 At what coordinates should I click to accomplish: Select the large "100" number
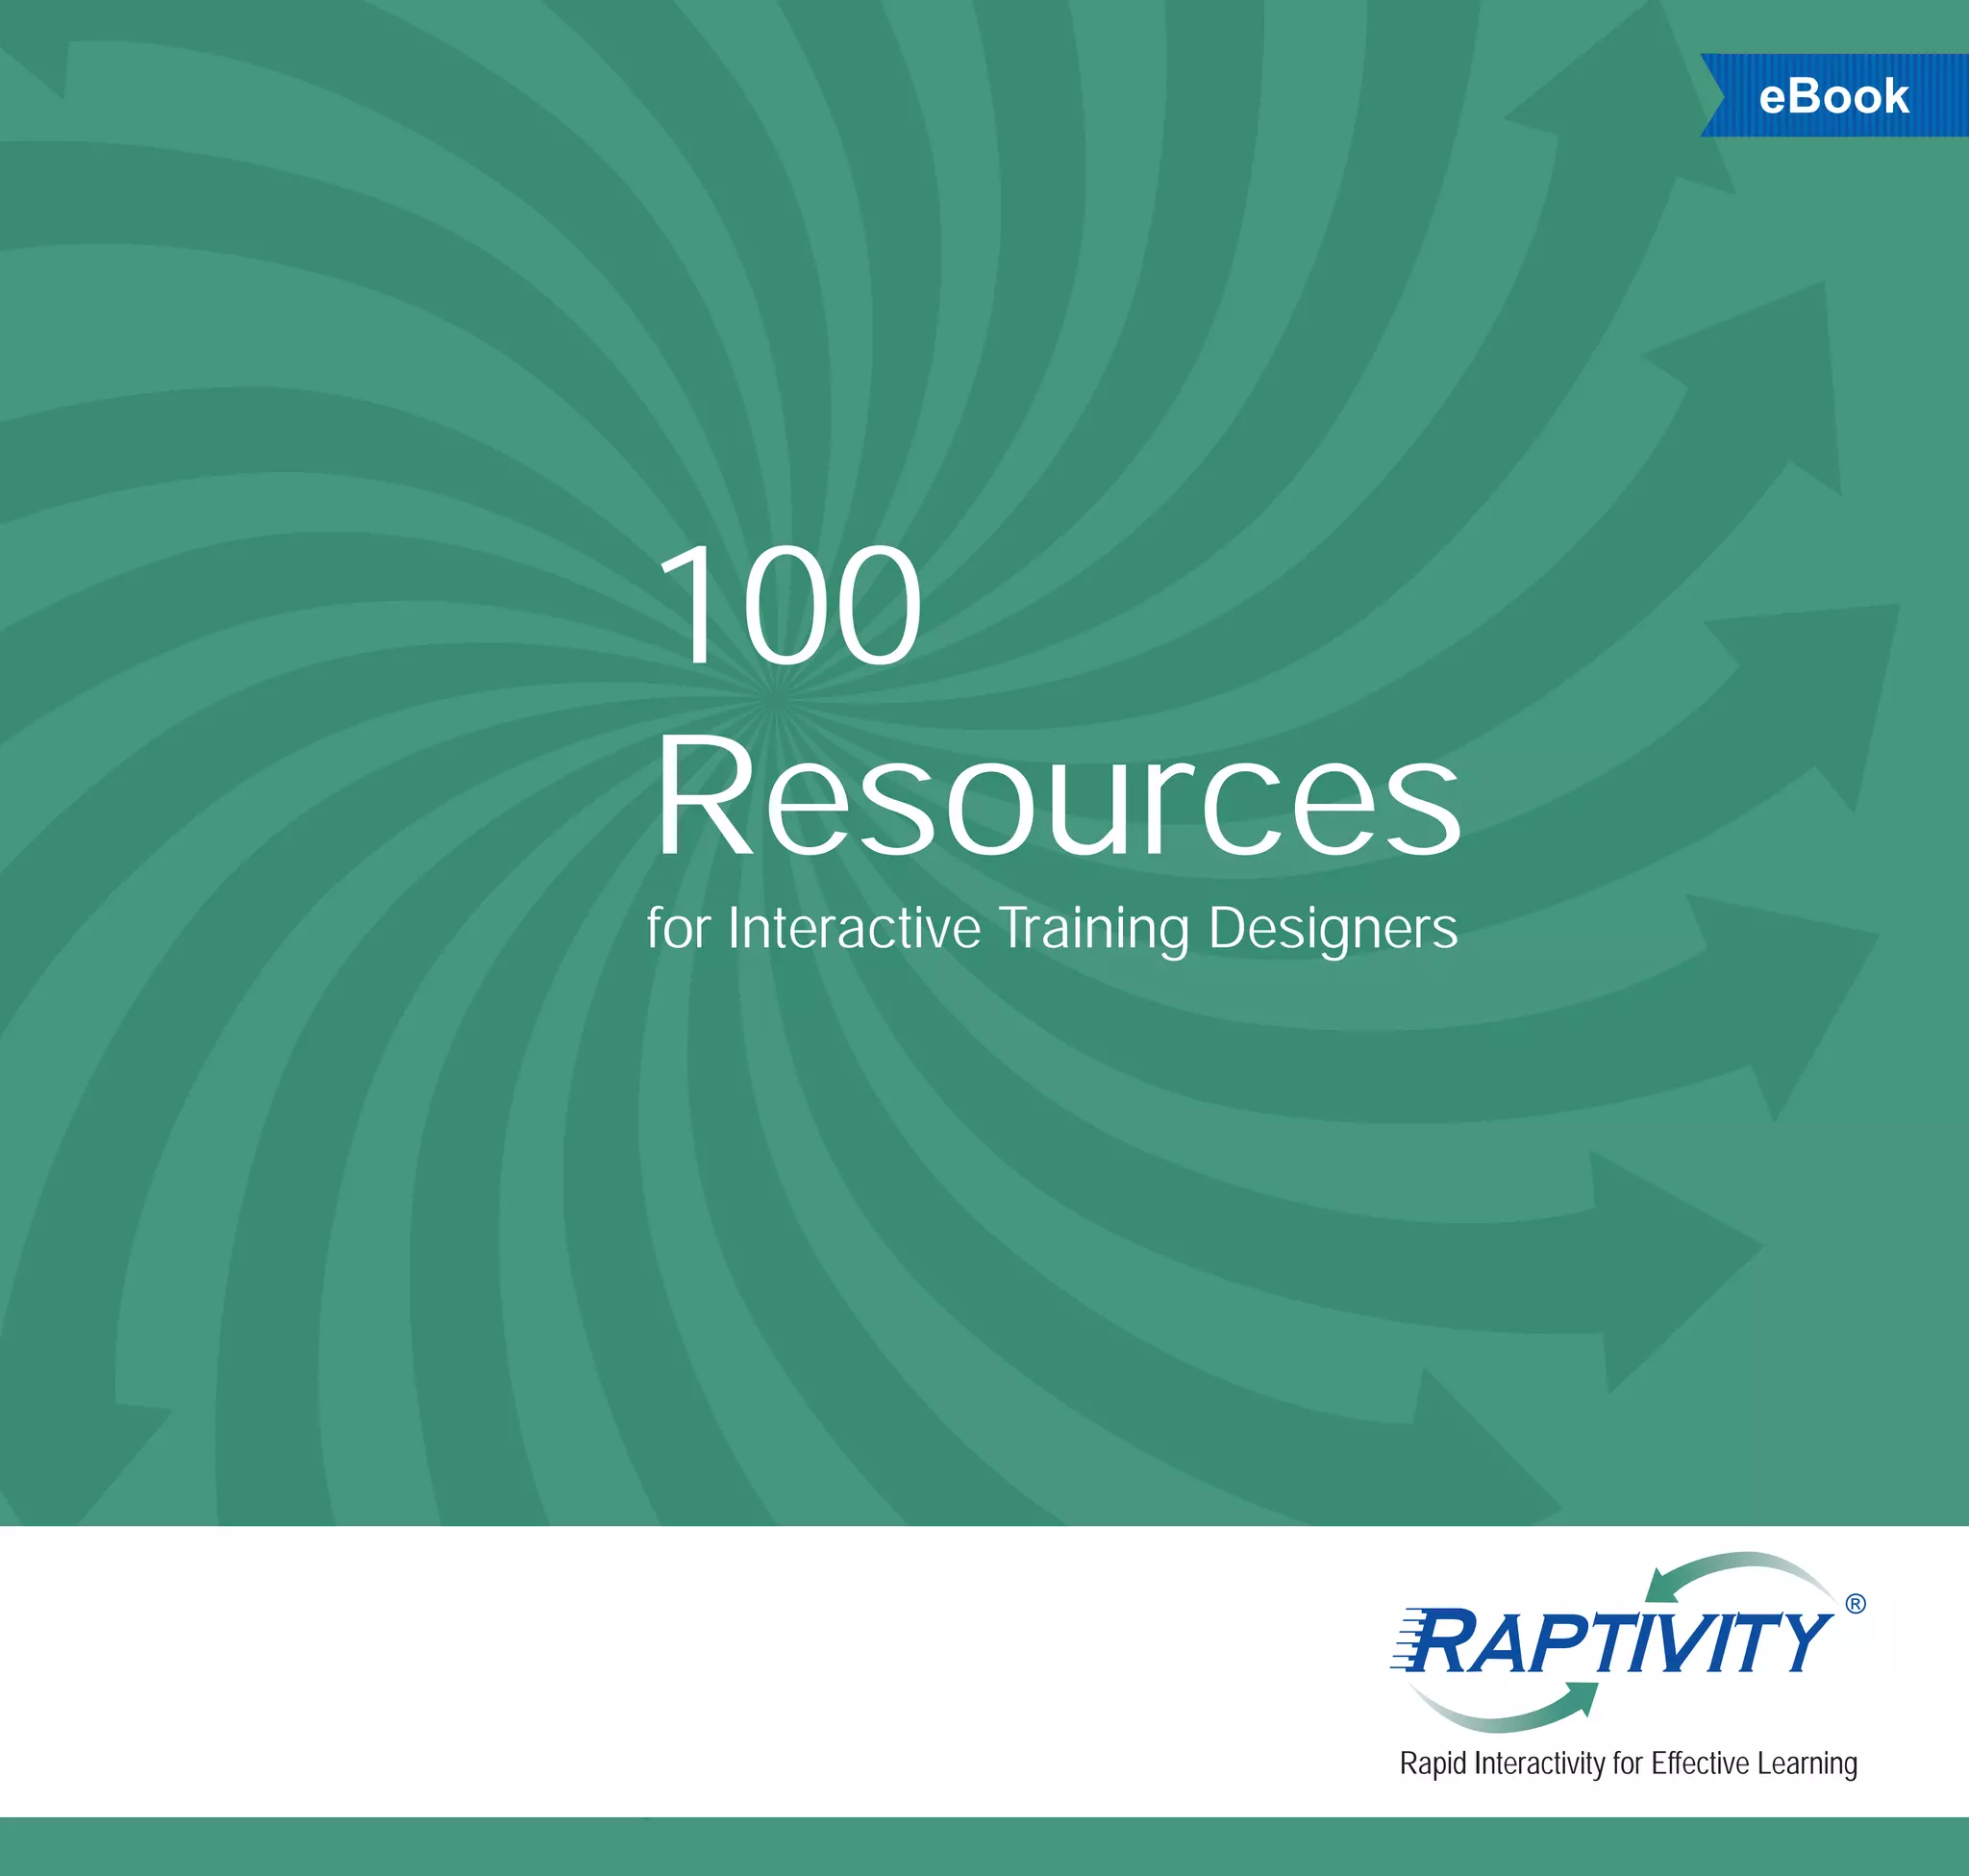(788, 606)
